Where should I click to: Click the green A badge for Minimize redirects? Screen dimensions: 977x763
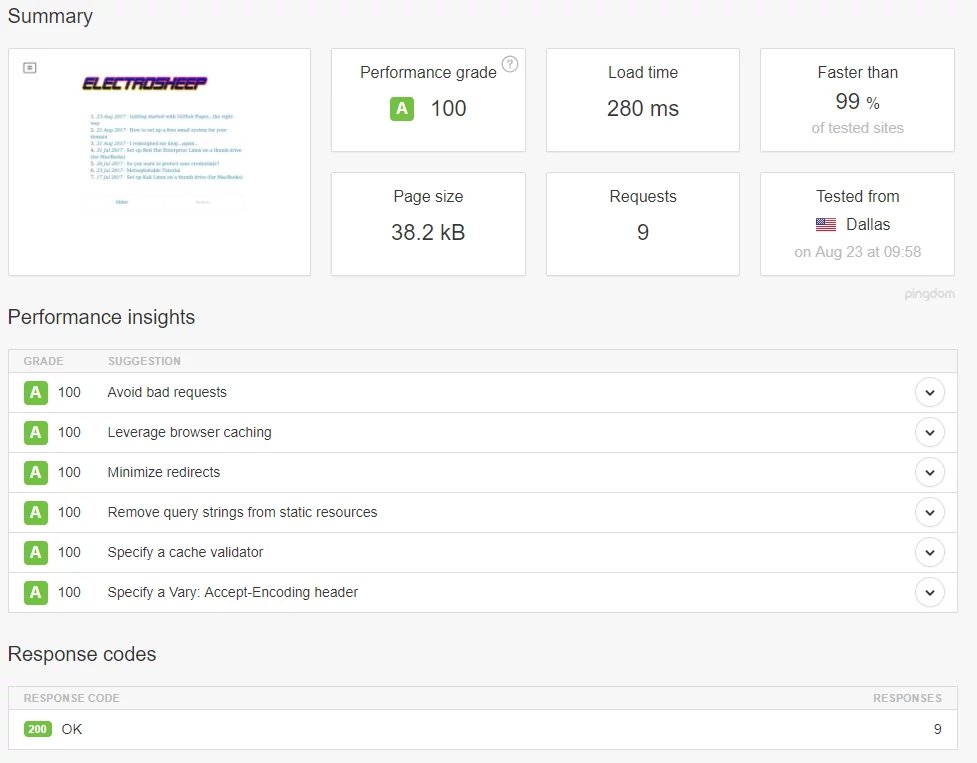coord(36,472)
